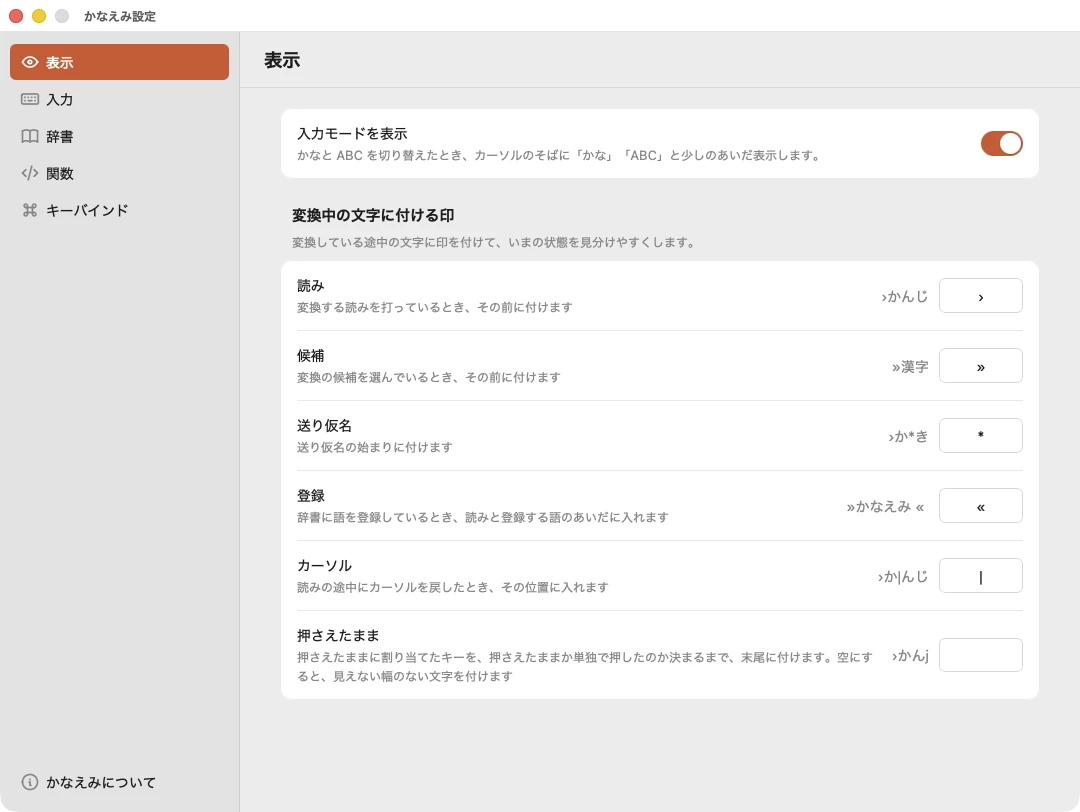Screen dimensions: 1080x812
Task: Close the かなえみ設定 window
Action: [16, 16]
